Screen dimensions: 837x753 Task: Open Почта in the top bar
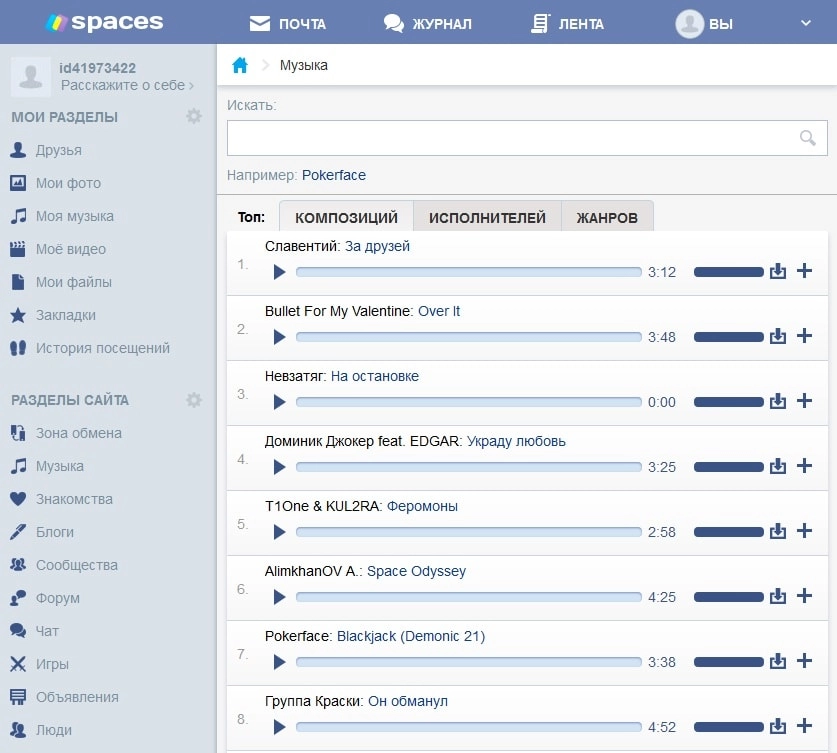(288, 23)
